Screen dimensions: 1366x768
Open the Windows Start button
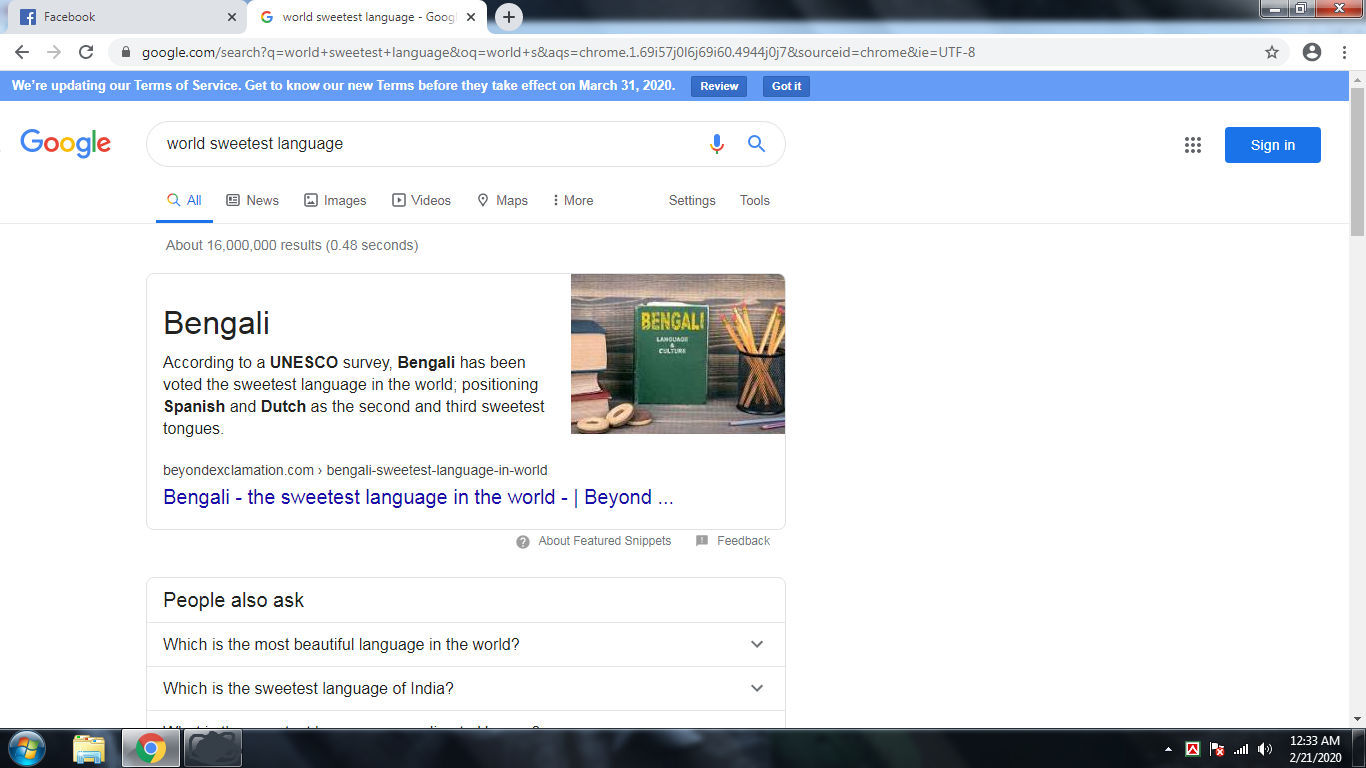[x=26, y=748]
